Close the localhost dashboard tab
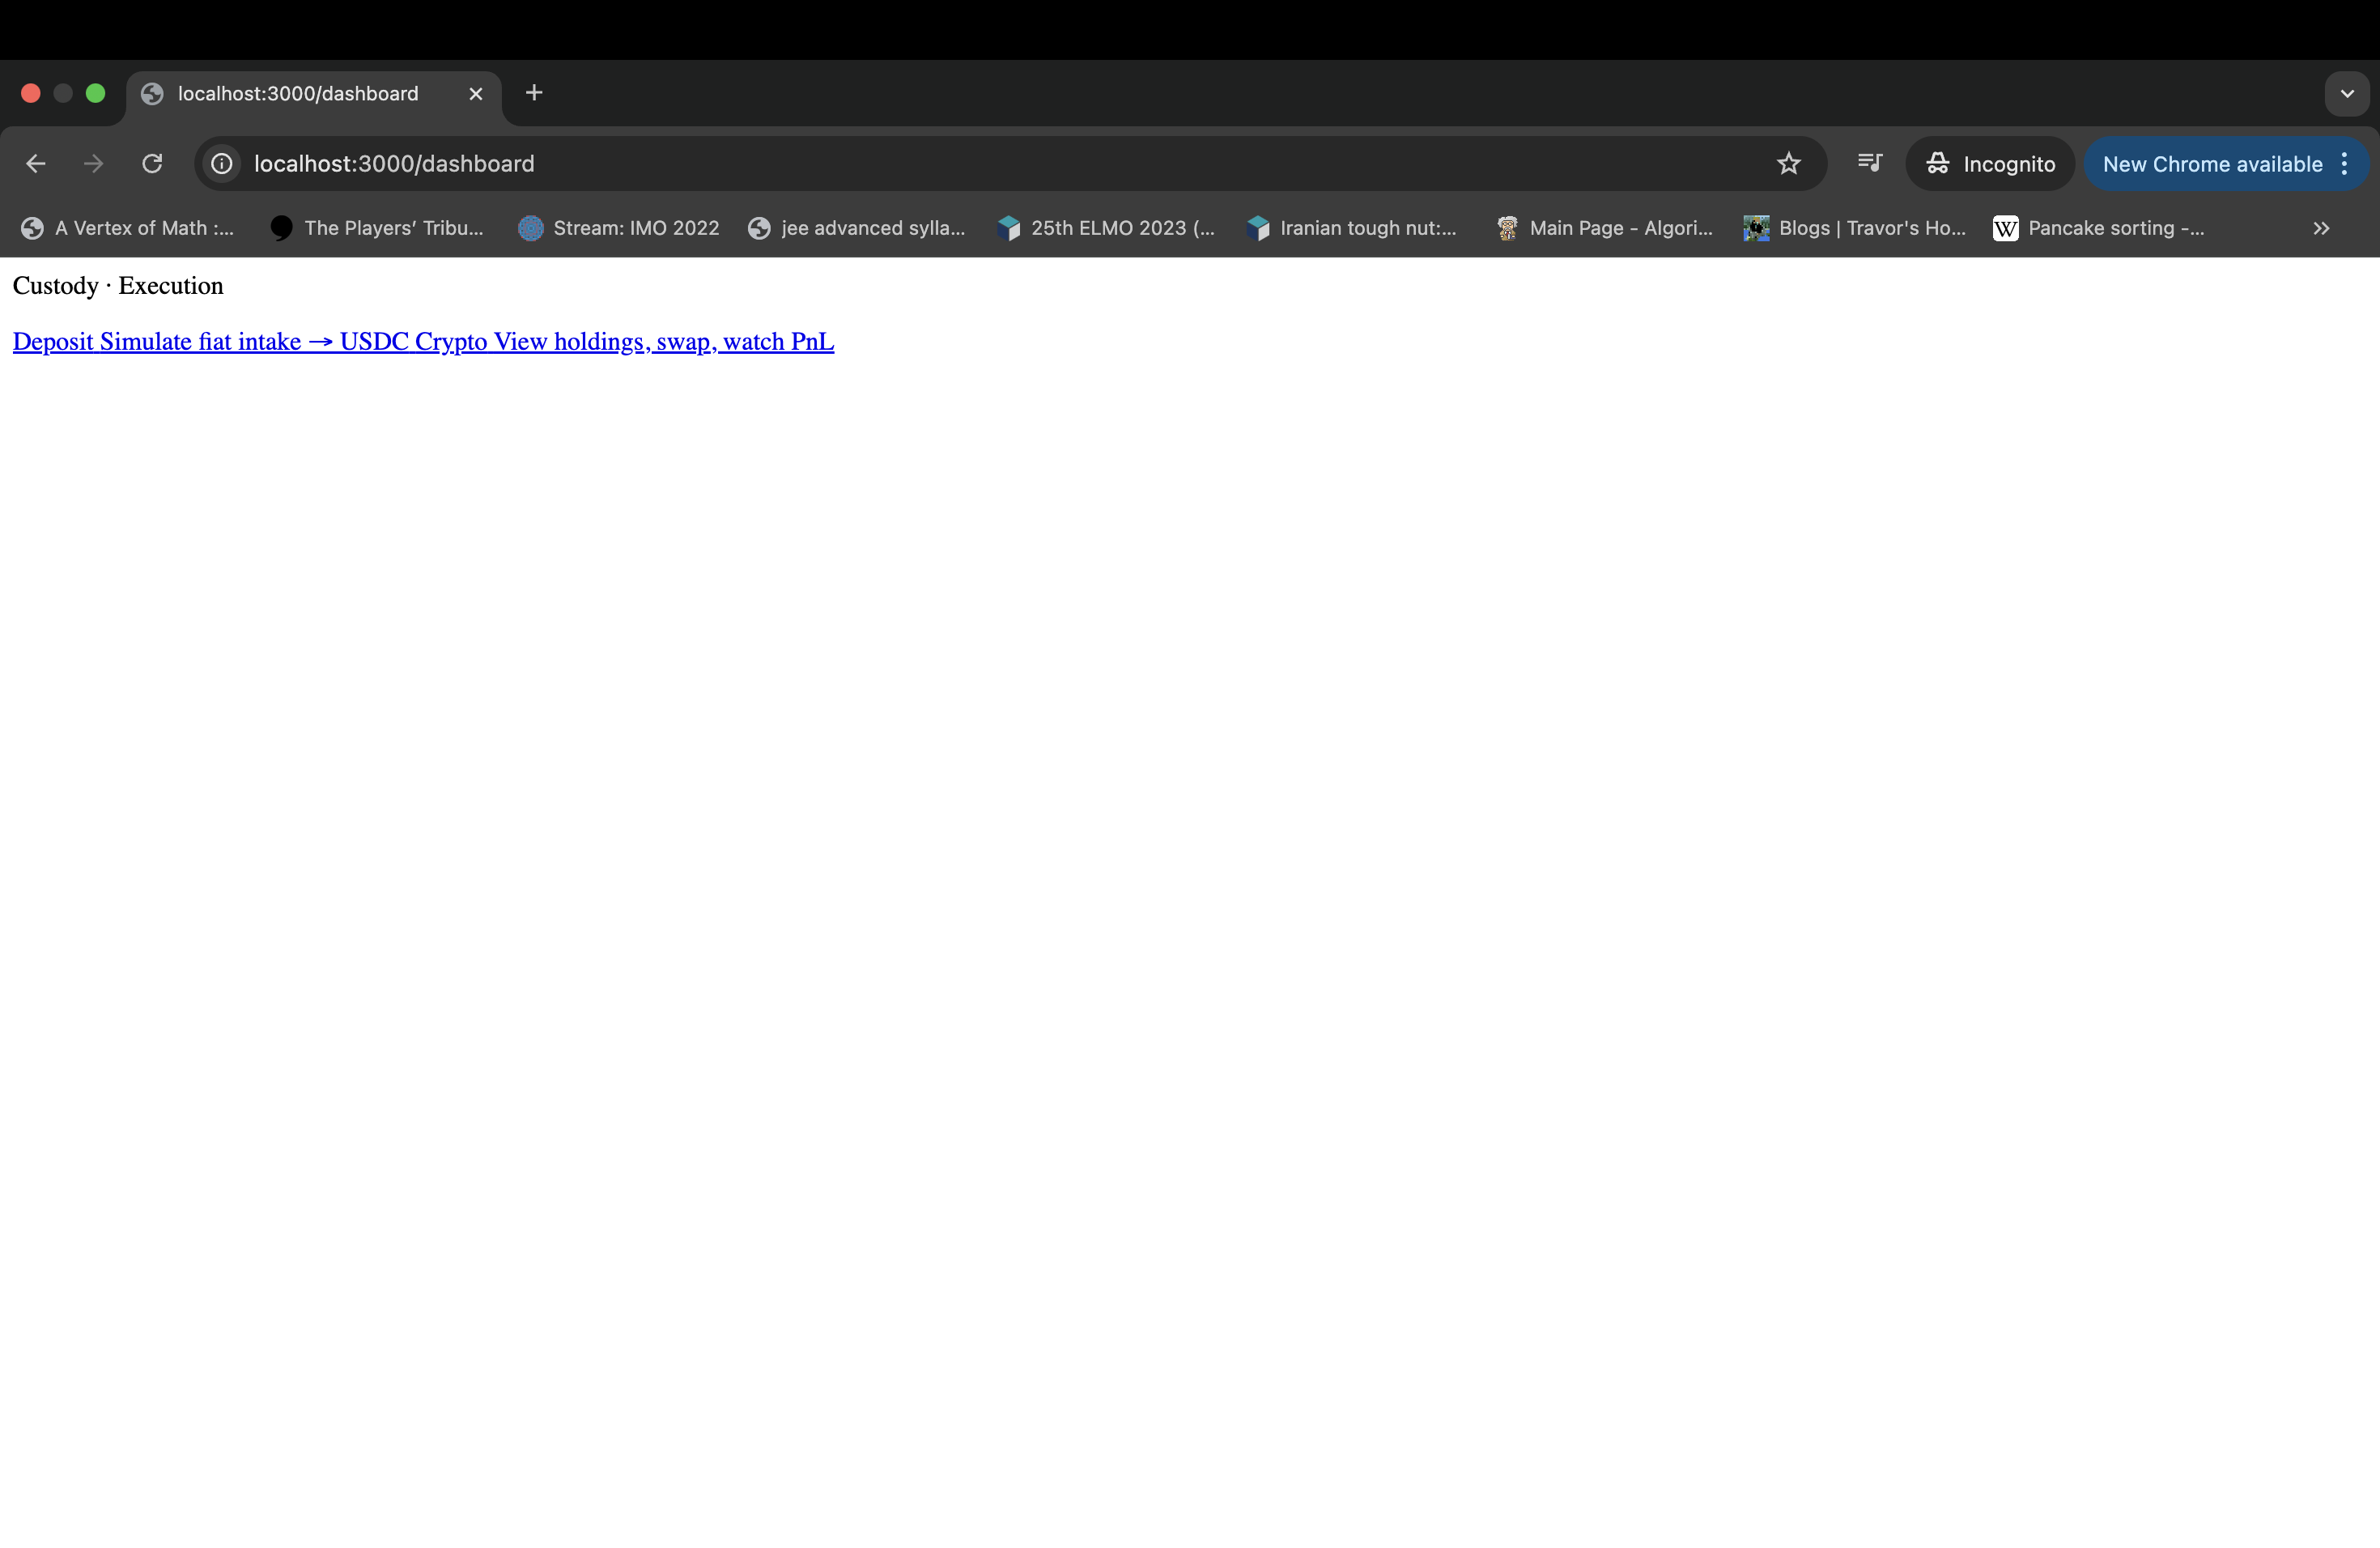2380x1548 pixels. pyautogui.click(x=476, y=93)
